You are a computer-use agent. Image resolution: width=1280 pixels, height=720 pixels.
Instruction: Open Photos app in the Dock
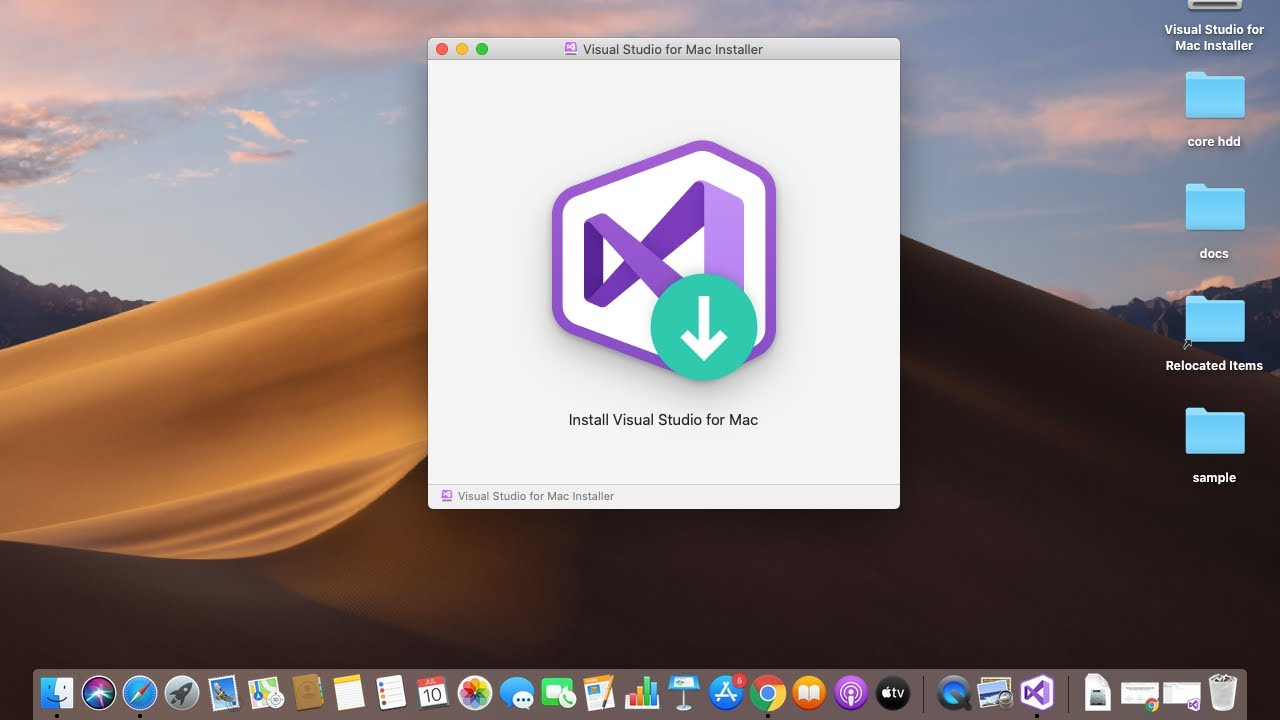[x=474, y=692]
